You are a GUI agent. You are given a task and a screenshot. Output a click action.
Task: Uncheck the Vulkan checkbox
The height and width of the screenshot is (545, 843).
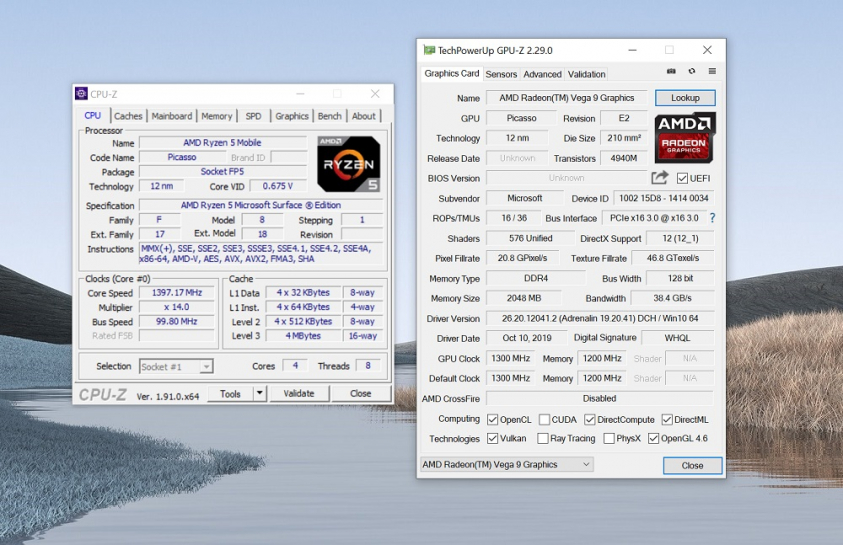click(492, 438)
